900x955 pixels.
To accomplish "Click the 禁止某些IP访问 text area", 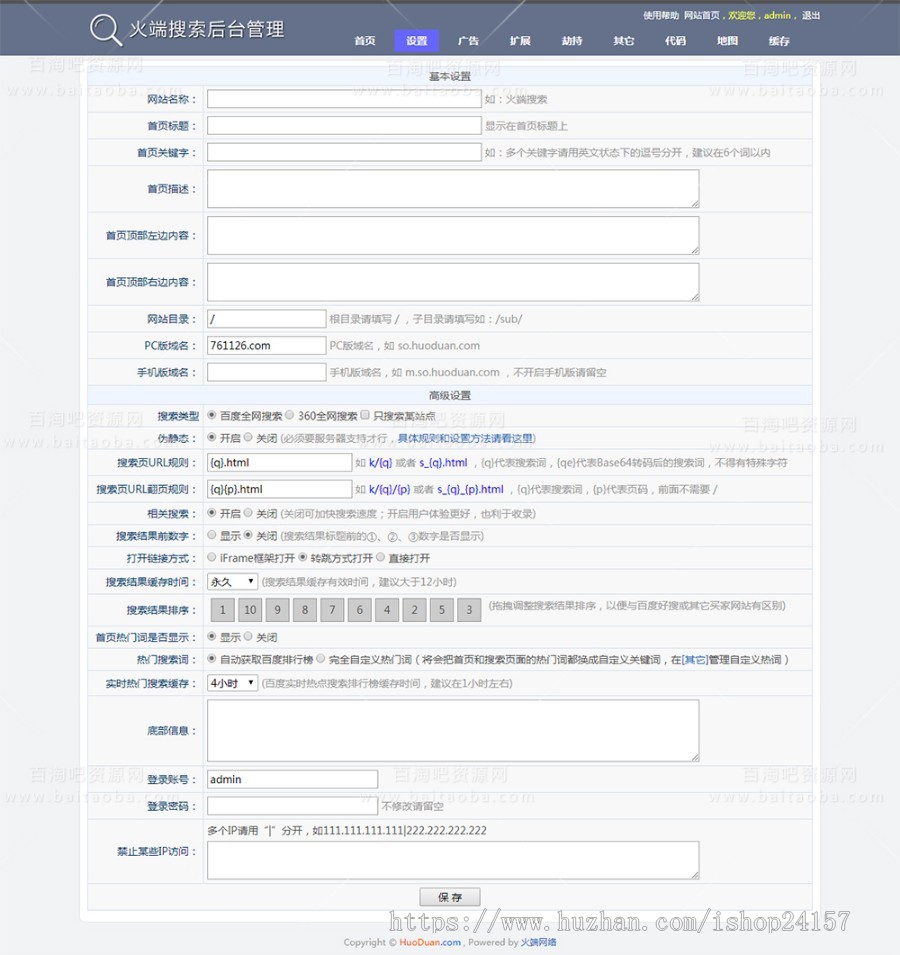I will click(x=453, y=860).
